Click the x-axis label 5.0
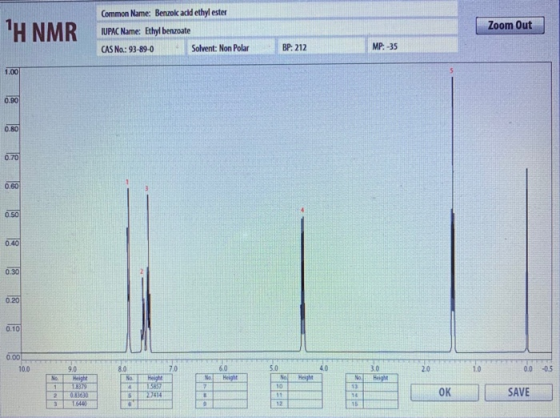This screenshot has width=560, height=418. pyautogui.click(x=274, y=368)
